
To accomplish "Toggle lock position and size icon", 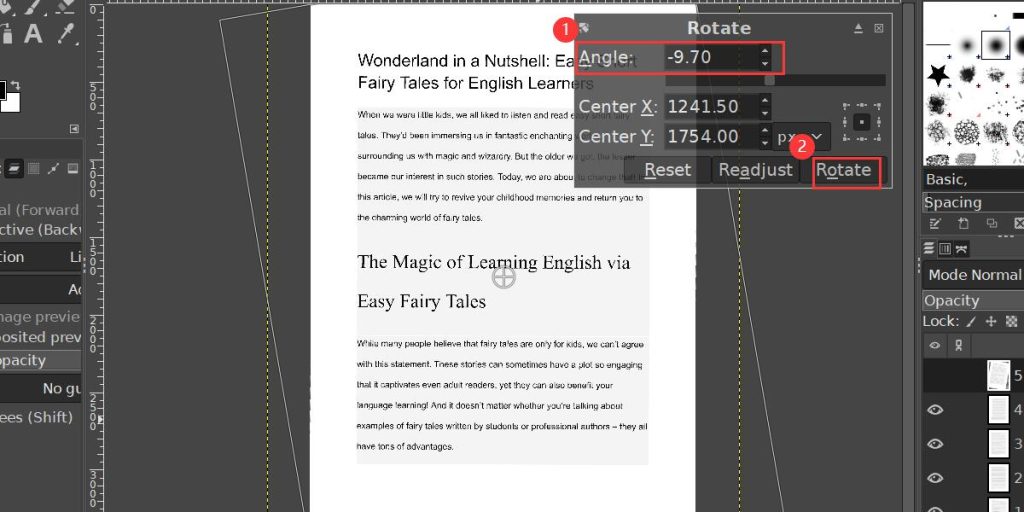I will pyautogui.click(x=991, y=321).
